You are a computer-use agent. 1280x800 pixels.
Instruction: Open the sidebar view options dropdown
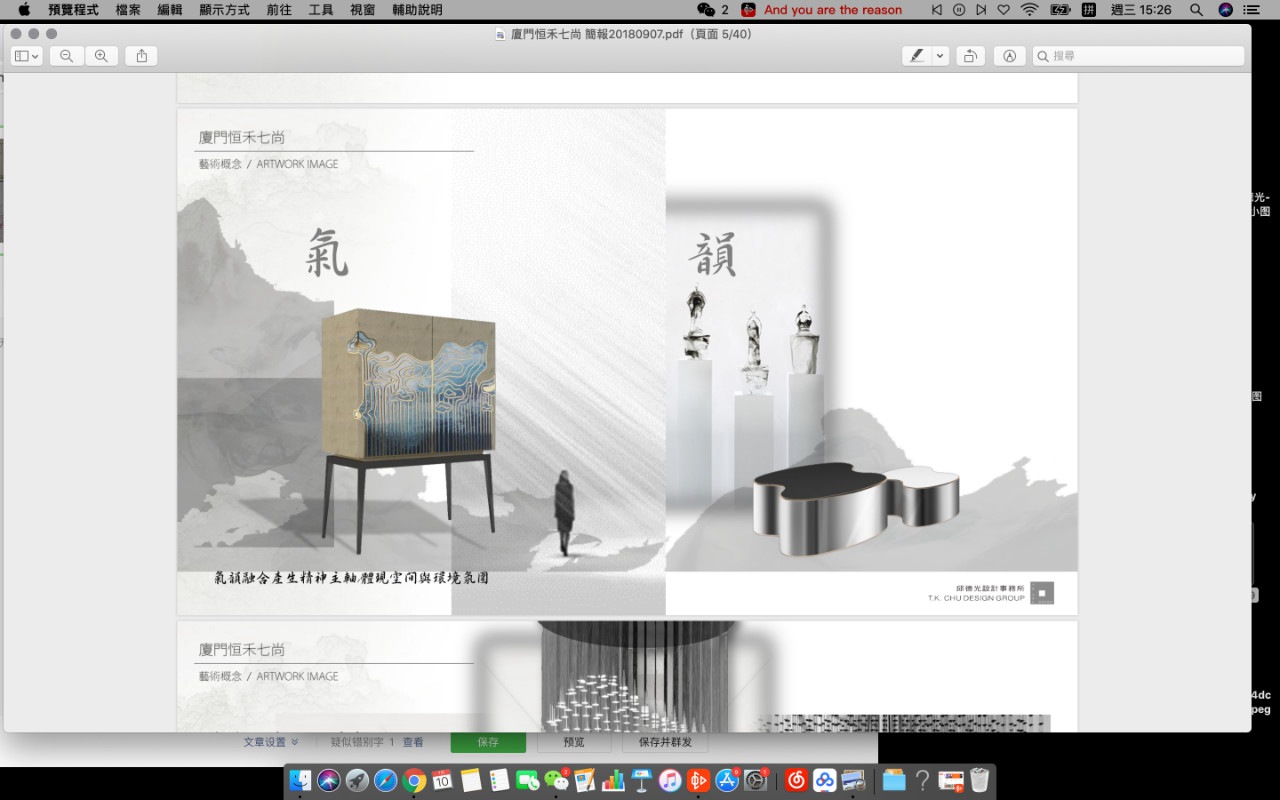(27, 56)
